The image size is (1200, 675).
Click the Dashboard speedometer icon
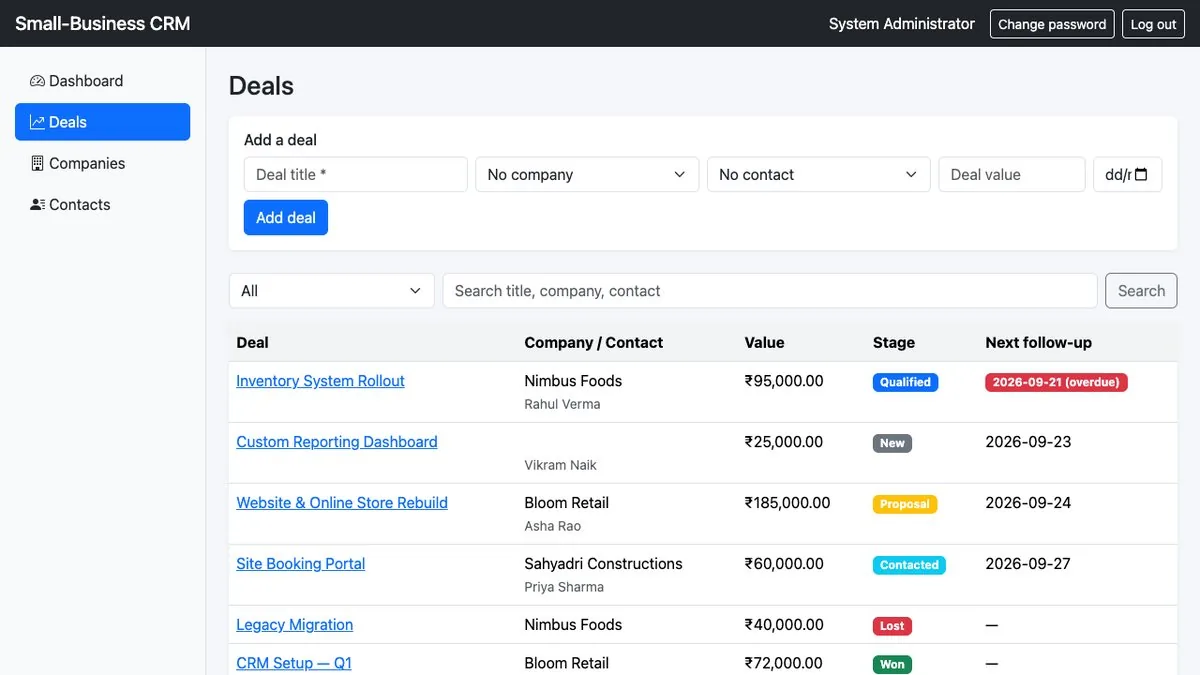(37, 81)
